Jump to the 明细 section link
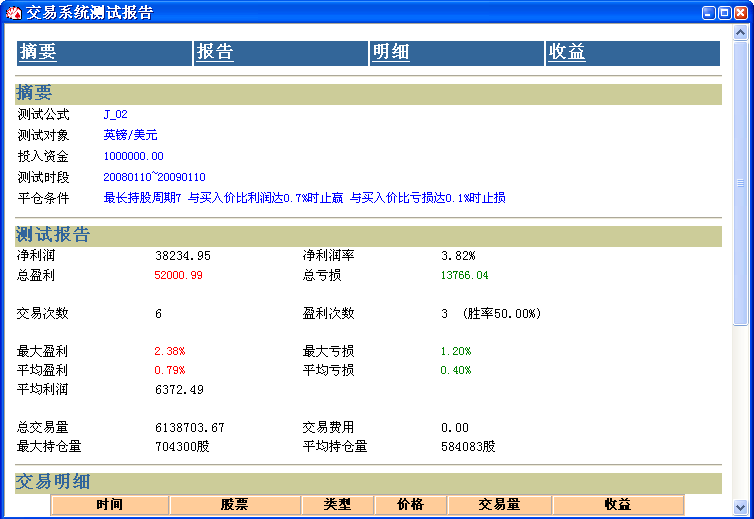The width and height of the screenshot is (754, 519). coord(391,52)
